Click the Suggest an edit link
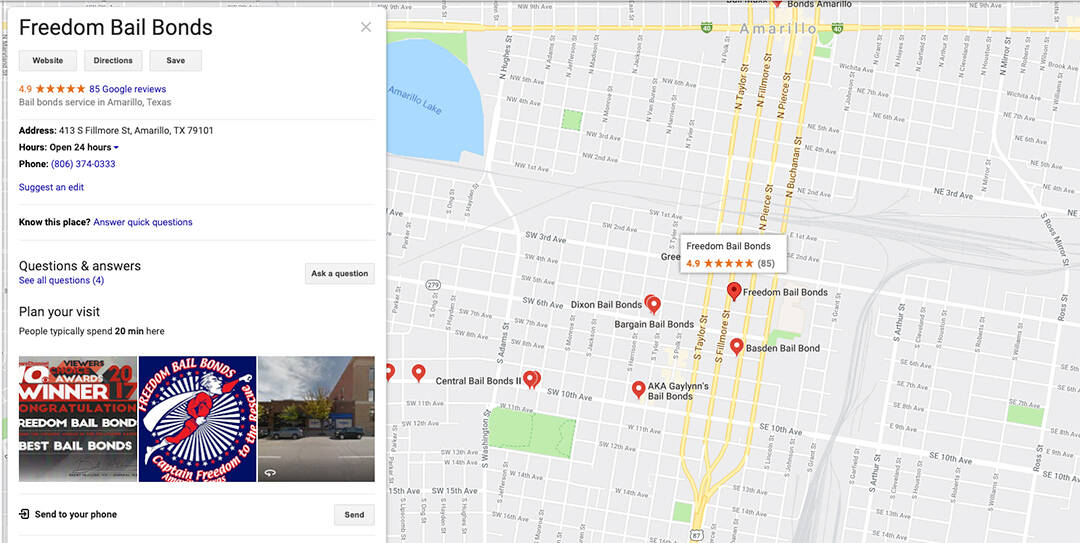The image size is (1080, 543). coord(52,187)
